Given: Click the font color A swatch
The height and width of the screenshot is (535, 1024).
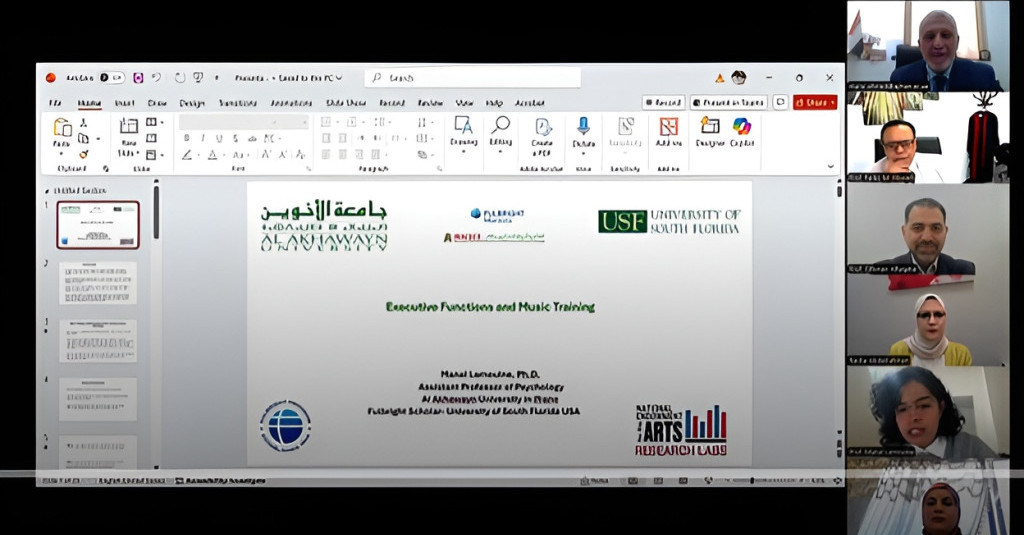Looking at the screenshot, I should tap(212, 155).
